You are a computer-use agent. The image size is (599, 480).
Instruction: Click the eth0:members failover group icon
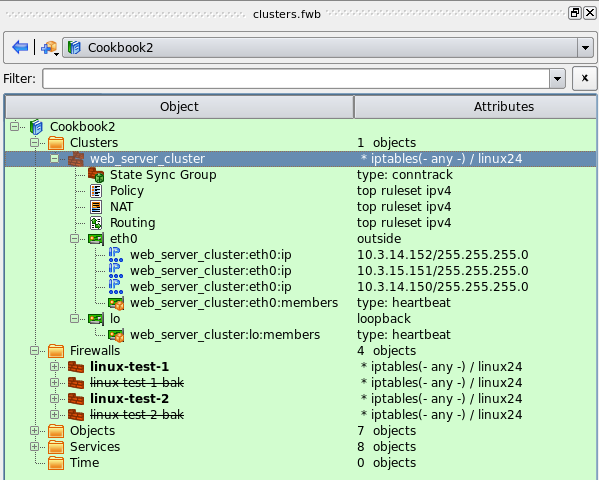click(116, 303)
